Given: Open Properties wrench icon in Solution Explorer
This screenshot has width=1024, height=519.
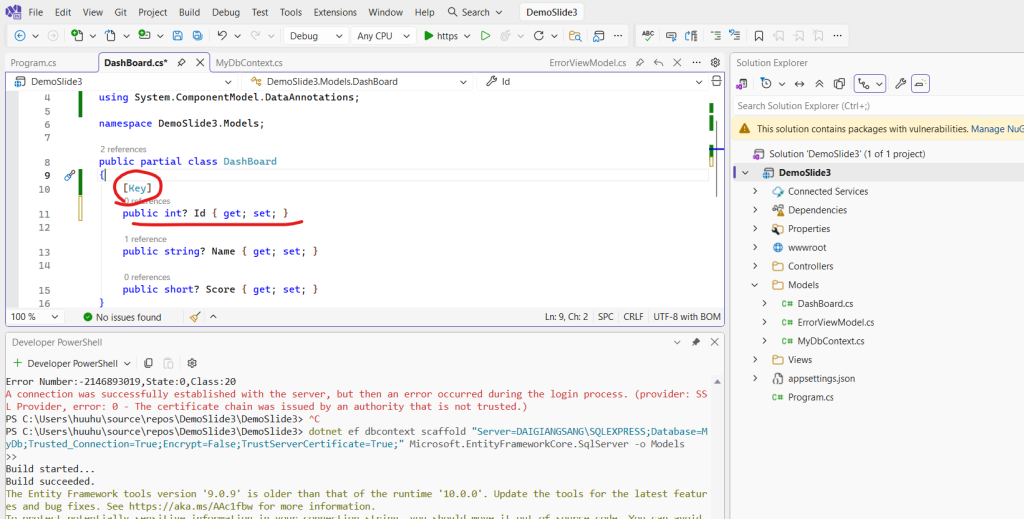Looking at the screenshot, I should 900,83.
